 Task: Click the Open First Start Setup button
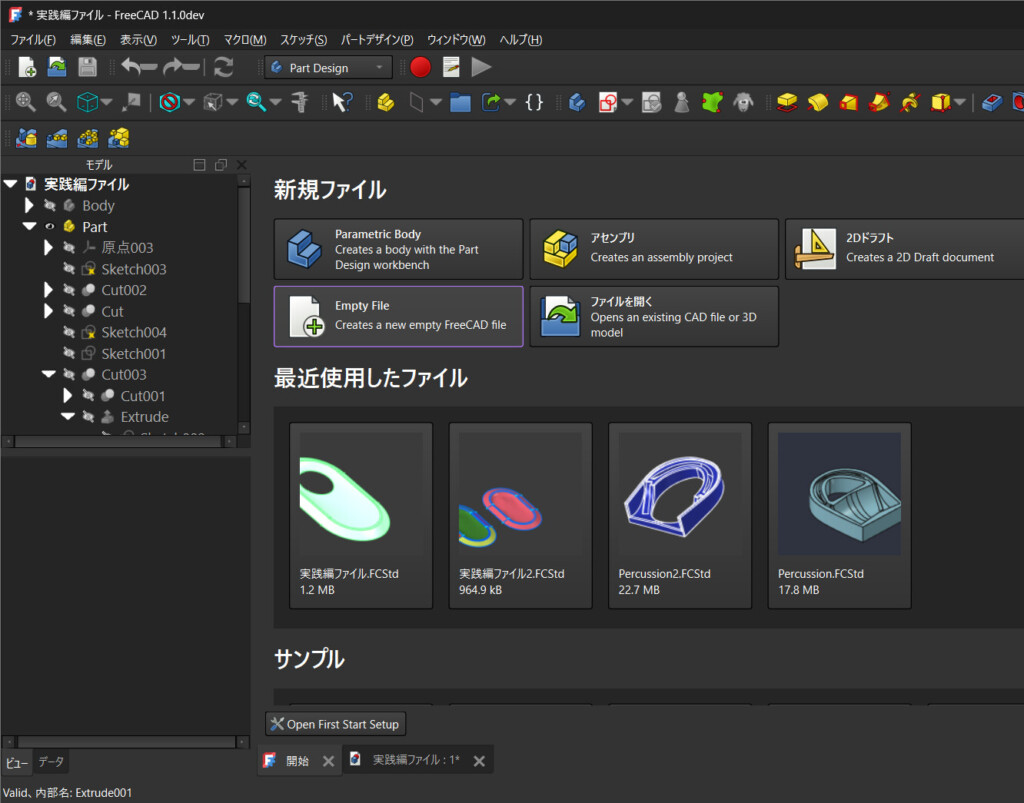(x=335, y=724)
